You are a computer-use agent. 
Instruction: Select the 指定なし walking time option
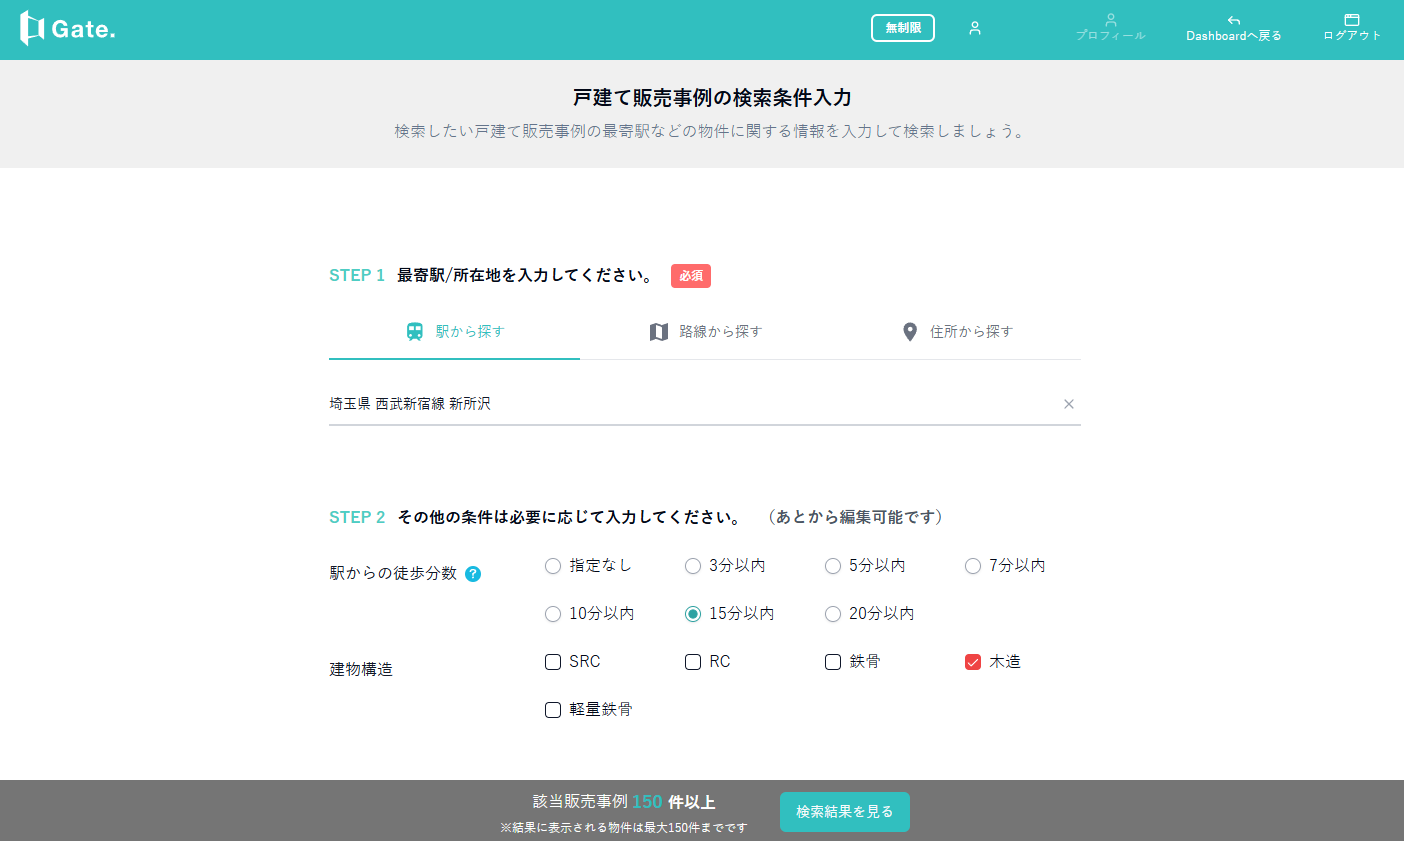(553, 566)
